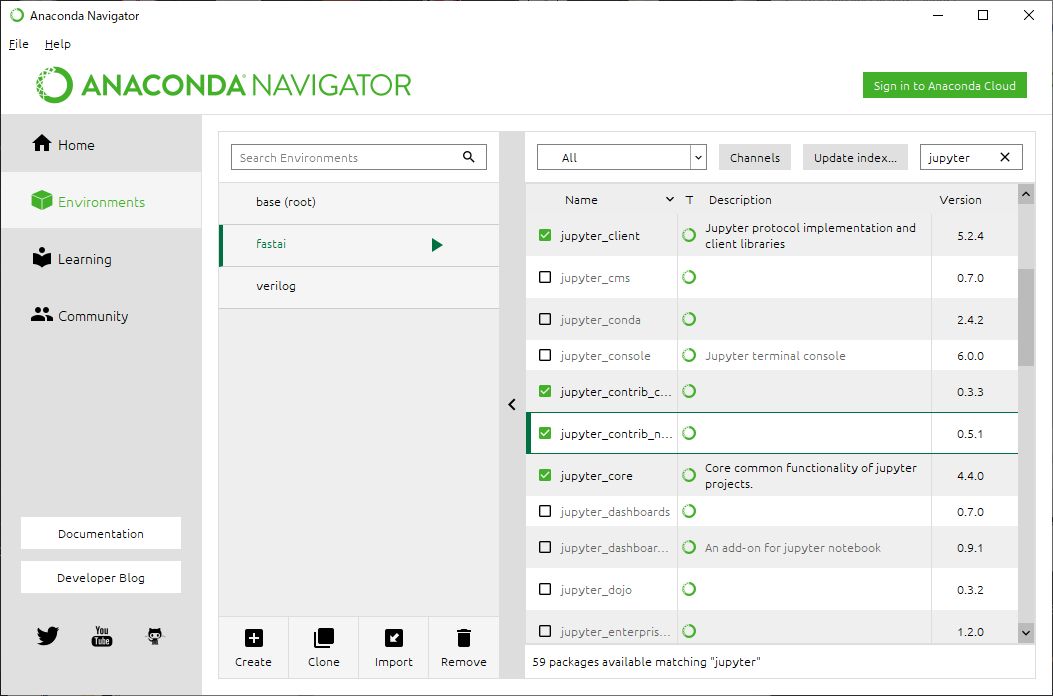Open the Twitter link icon
Image resolution: width=1053 pixels, height=696 pixels.
48,636
